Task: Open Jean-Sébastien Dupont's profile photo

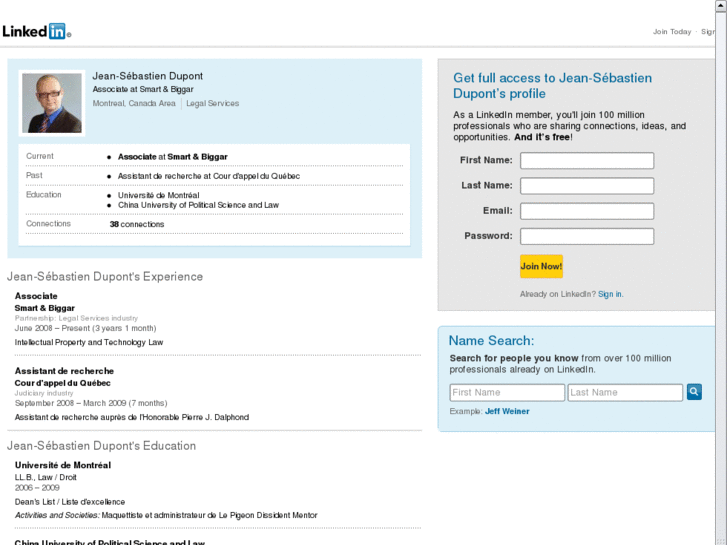Action: click(52, 103)
